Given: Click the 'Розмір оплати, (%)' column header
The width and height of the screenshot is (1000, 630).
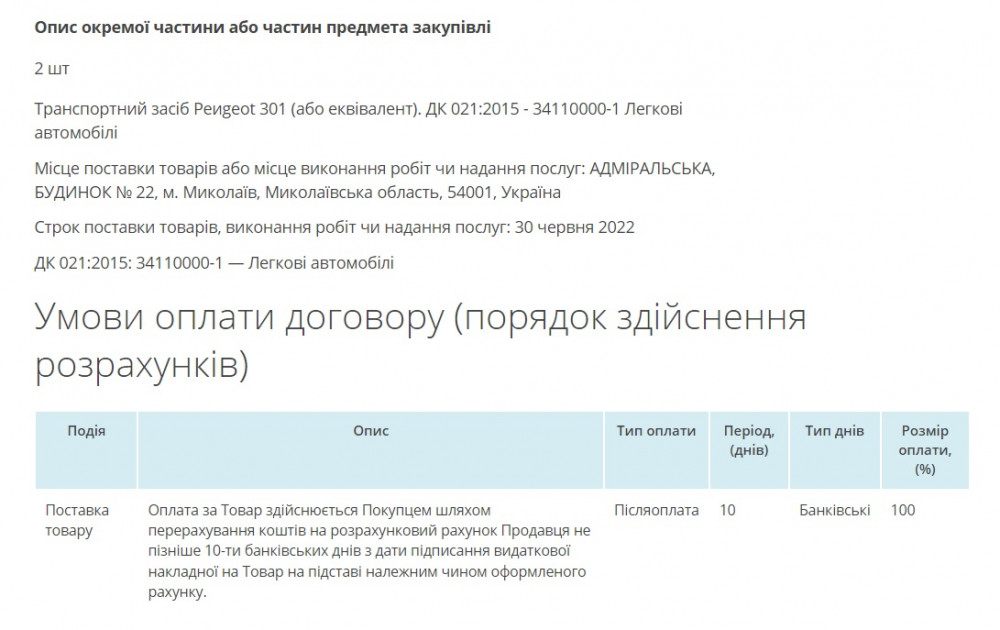Looking at the screenshot, I should pyautogui.click(x=924, y=449).
